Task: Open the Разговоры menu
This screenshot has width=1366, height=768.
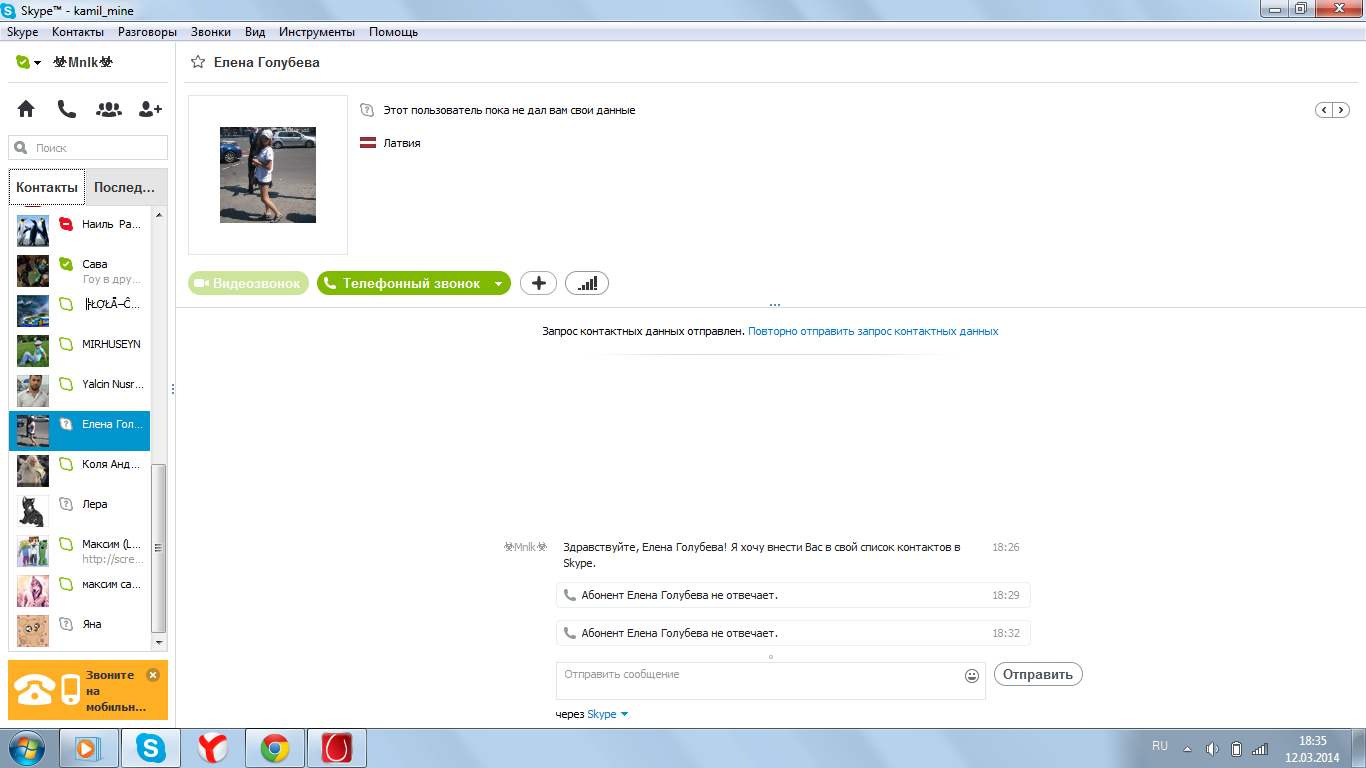Action: (147, 32)
